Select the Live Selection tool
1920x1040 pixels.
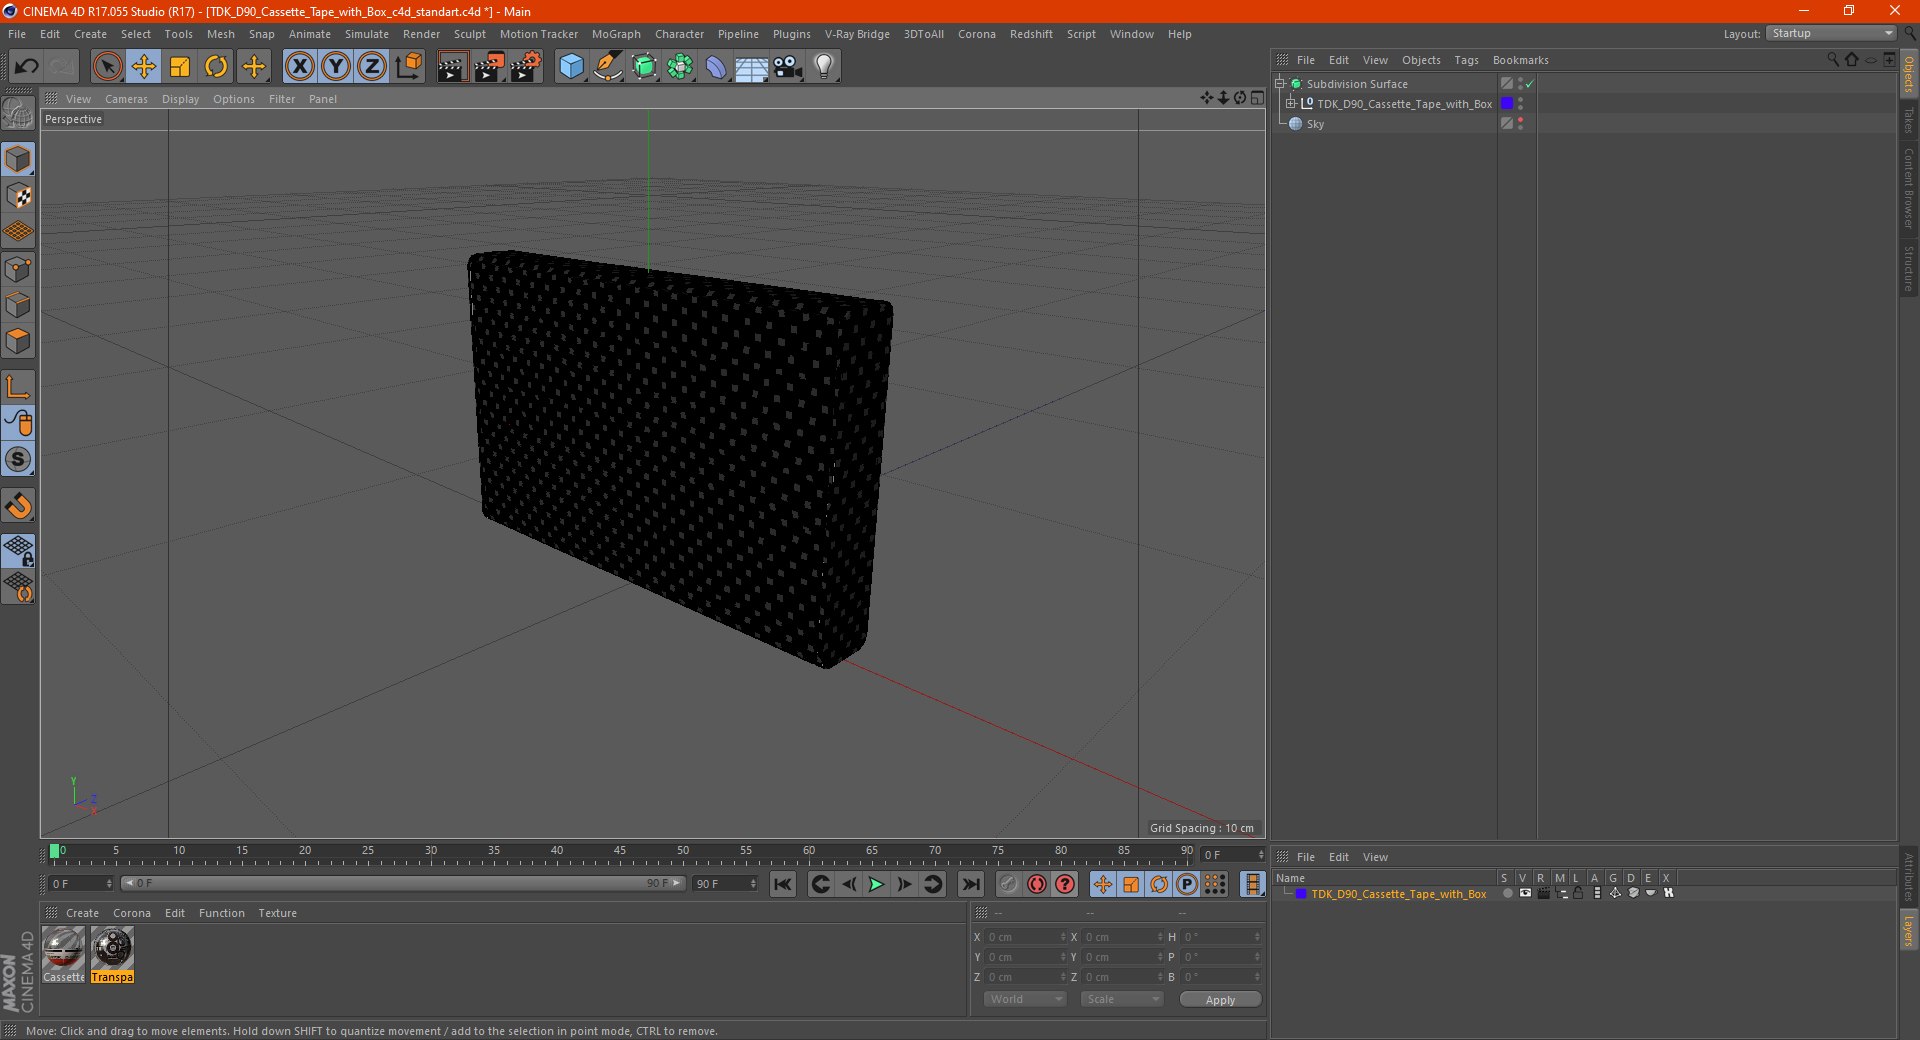coord(107,67)
